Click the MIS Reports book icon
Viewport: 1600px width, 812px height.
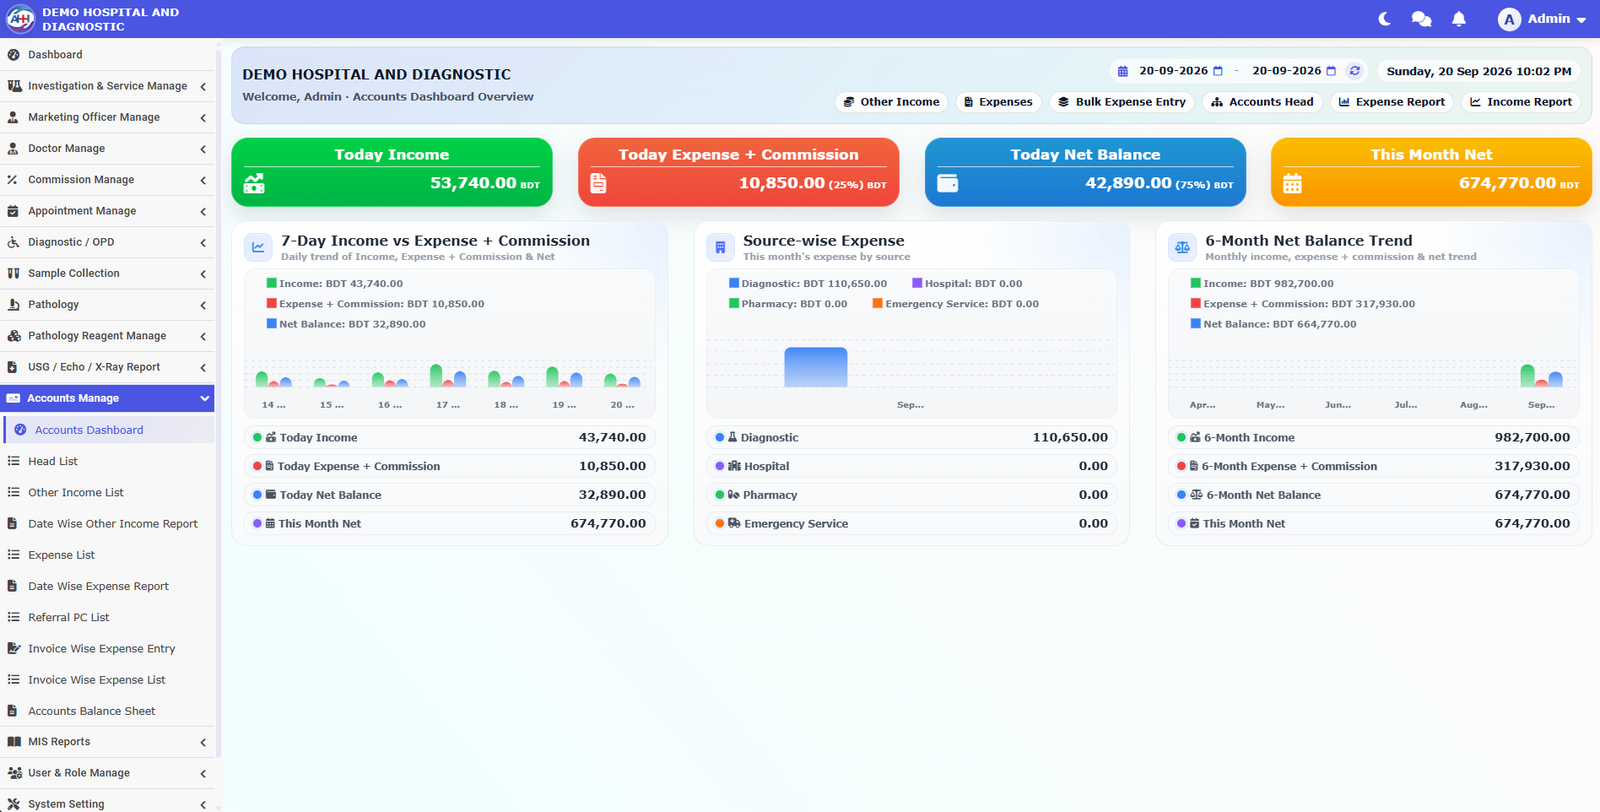tap(13, 742)
